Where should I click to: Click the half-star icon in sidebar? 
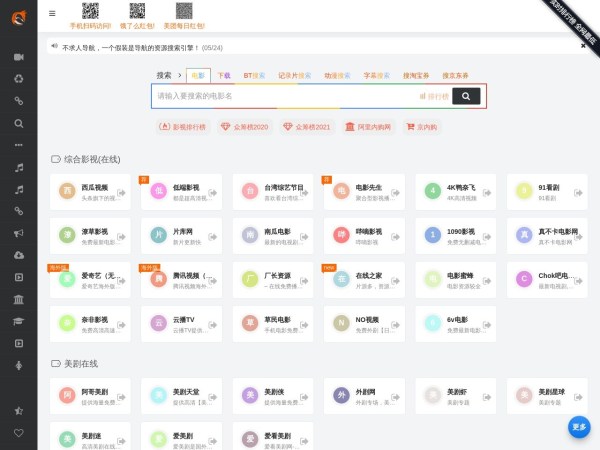point(18,410)
